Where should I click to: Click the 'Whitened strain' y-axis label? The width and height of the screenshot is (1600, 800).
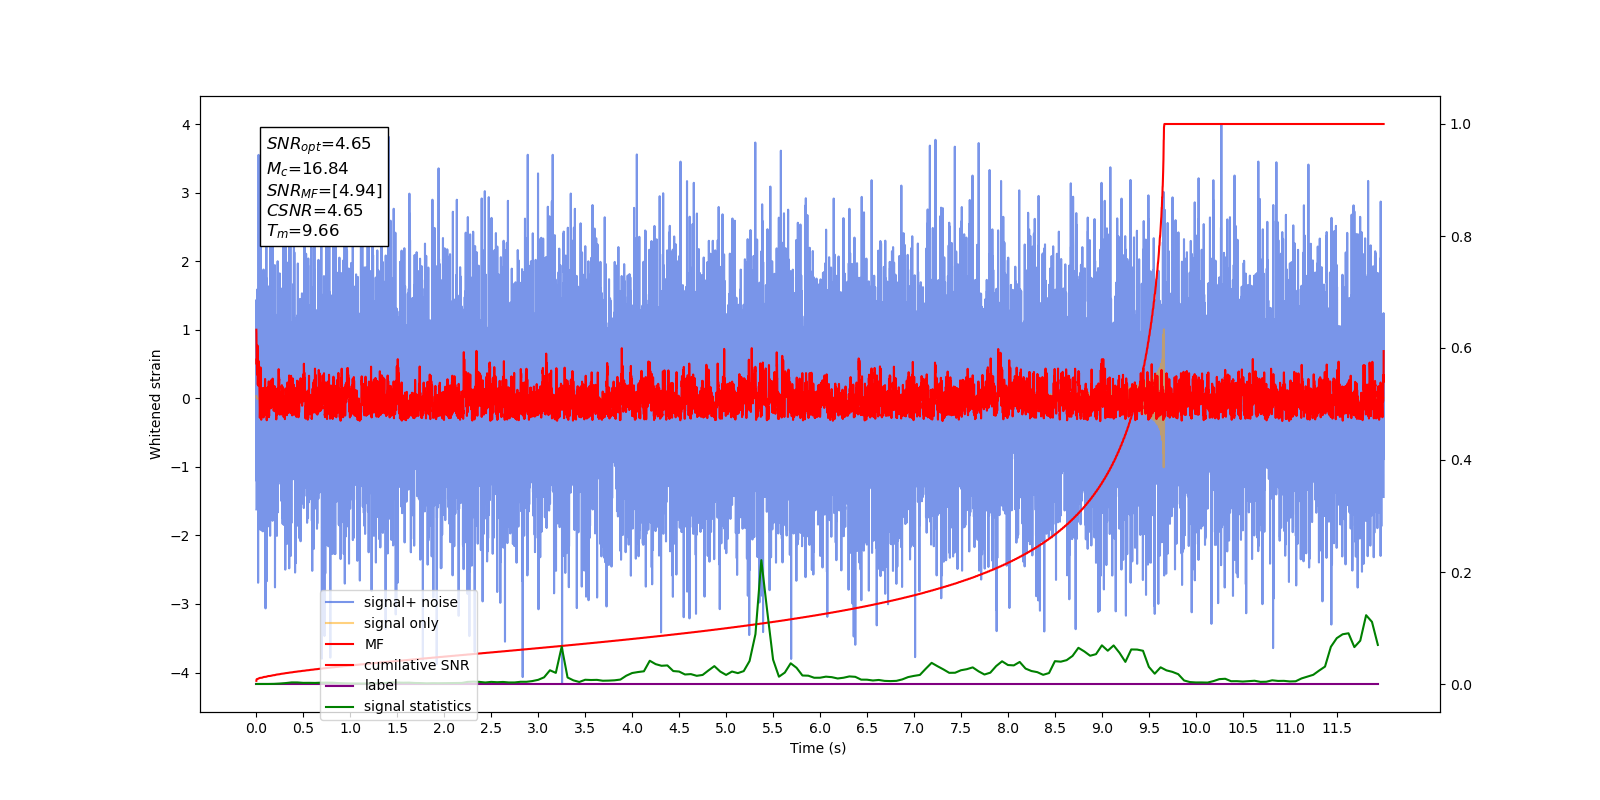(x=155, y=404)
